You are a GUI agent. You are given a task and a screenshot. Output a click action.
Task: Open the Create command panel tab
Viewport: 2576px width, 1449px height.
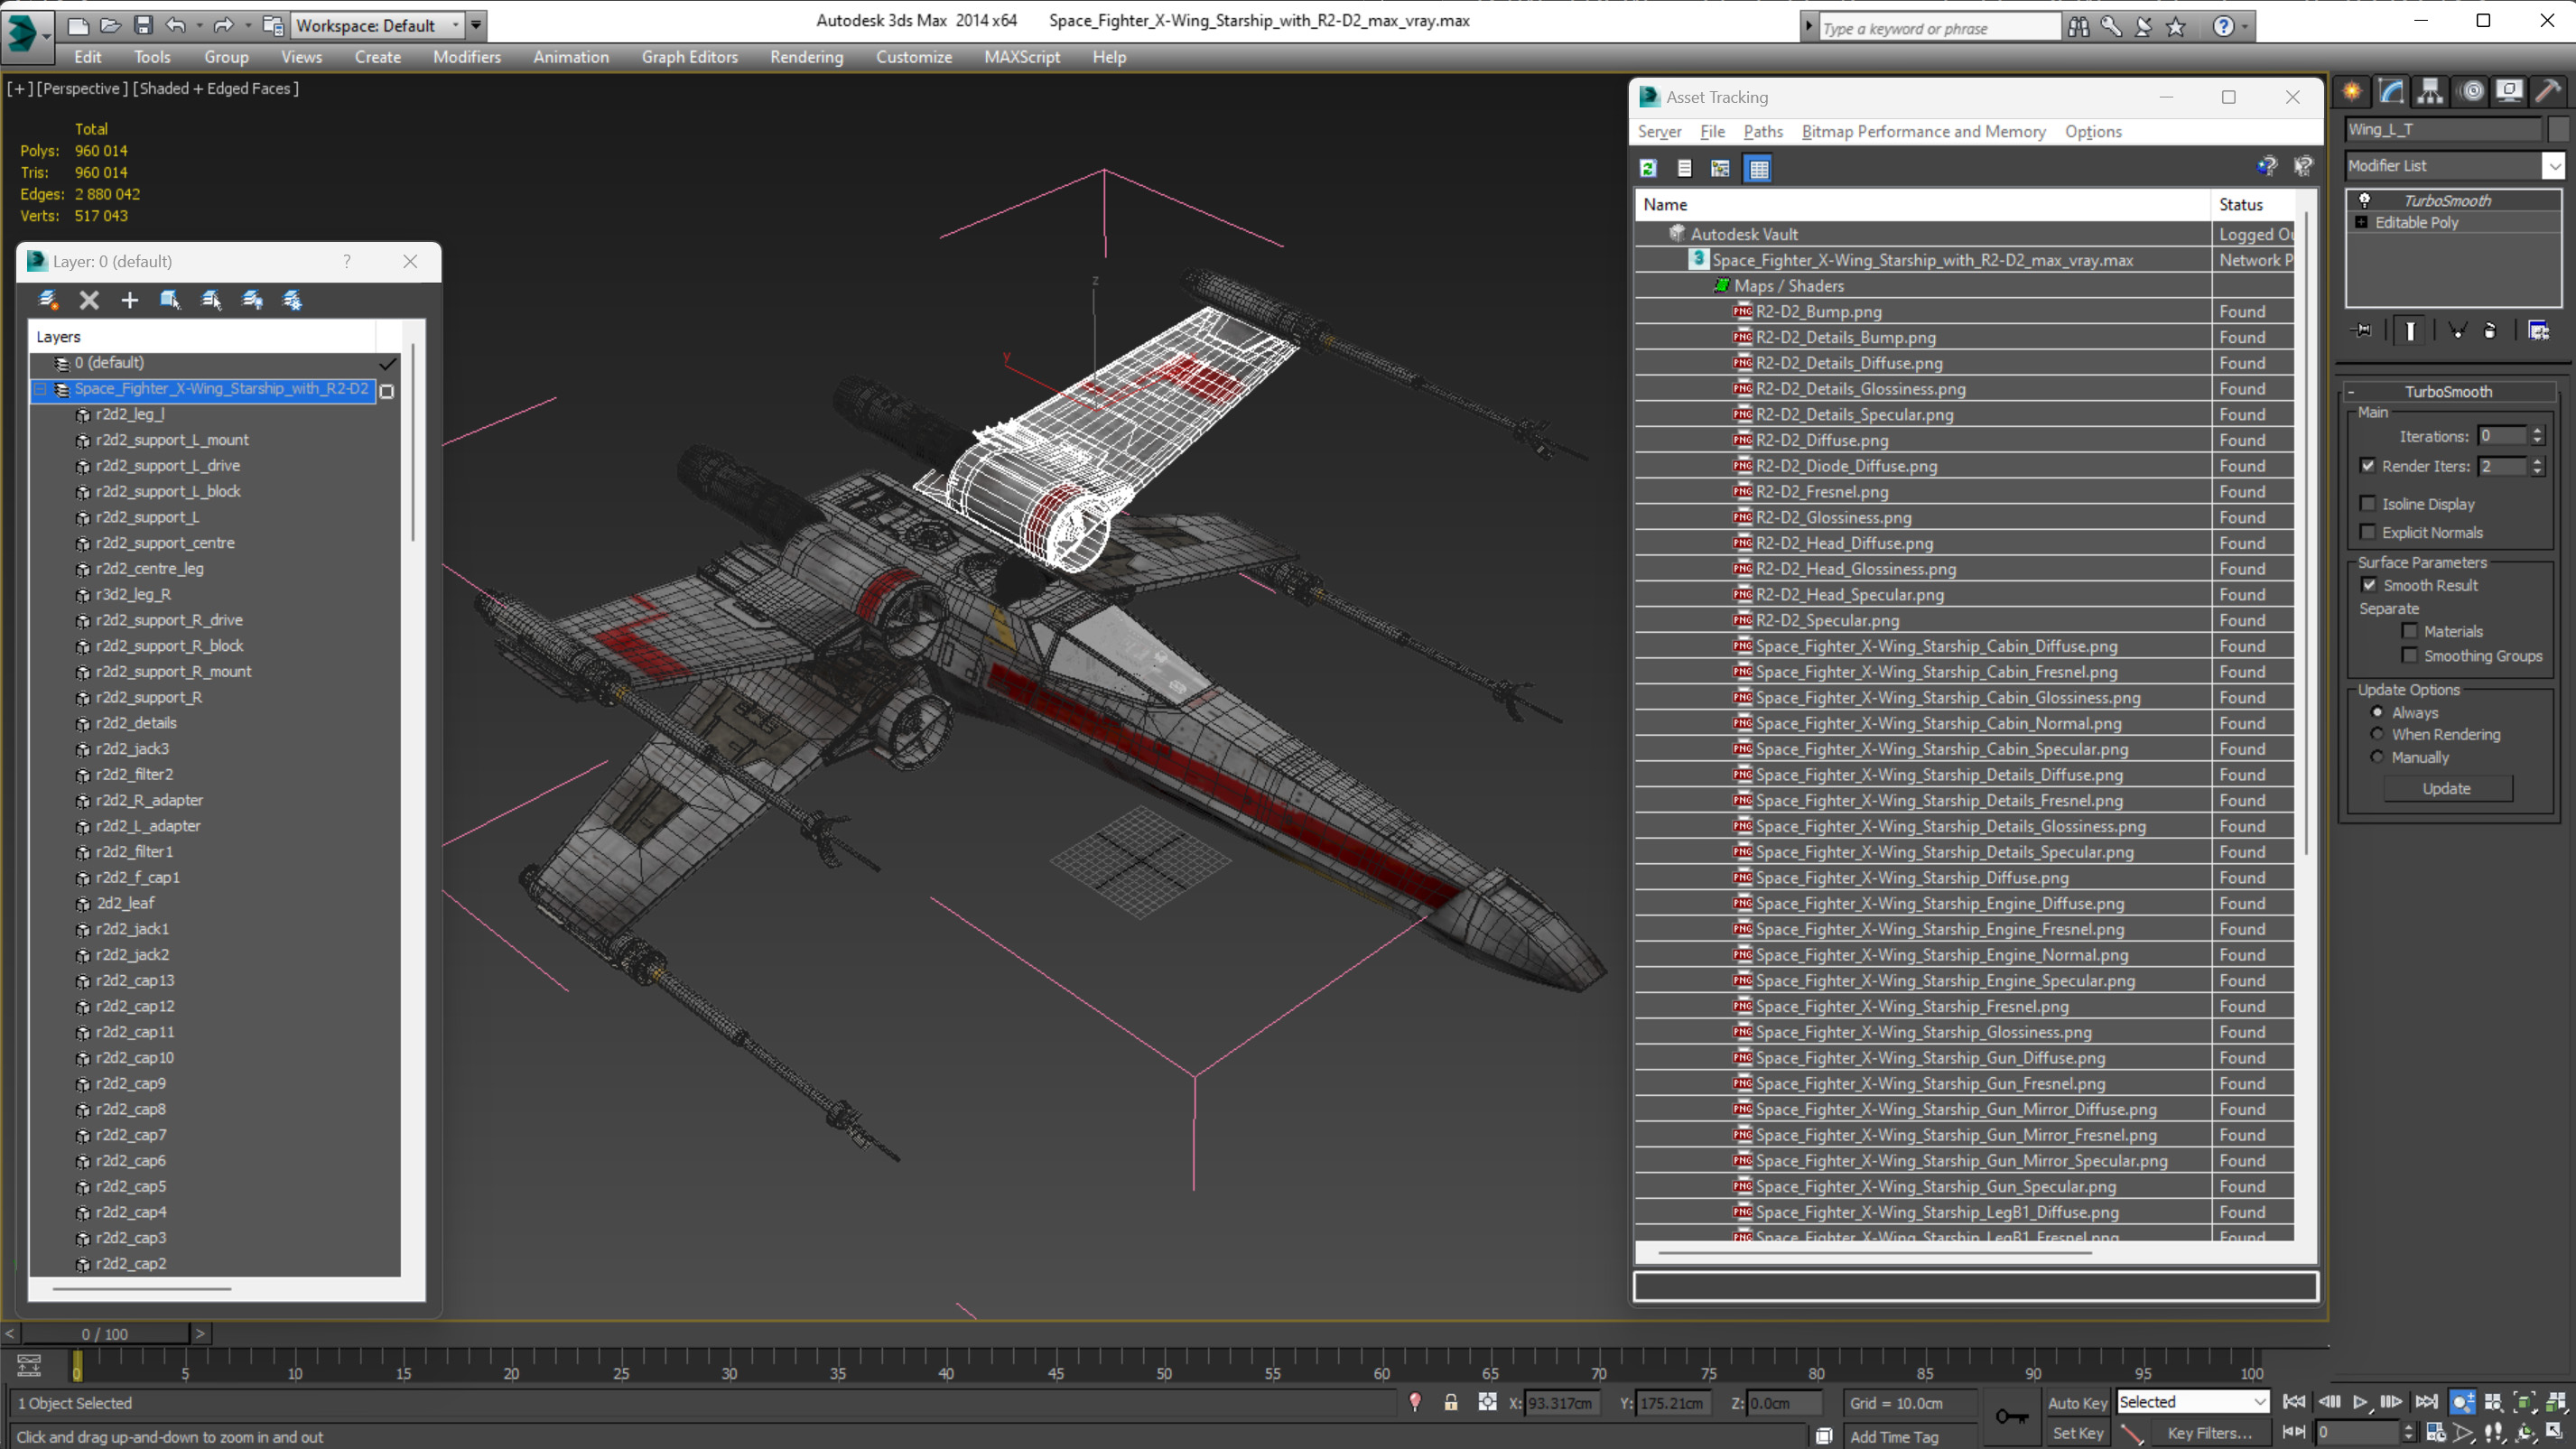(x=2352, y=91)
